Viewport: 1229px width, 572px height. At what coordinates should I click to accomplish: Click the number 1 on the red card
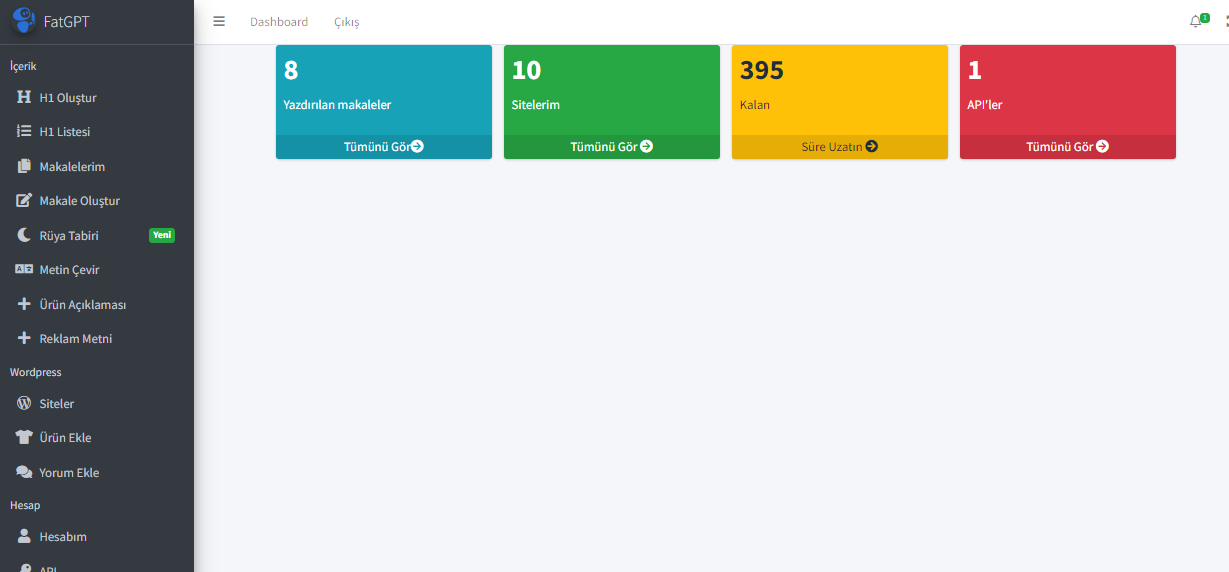coord(975,70)
